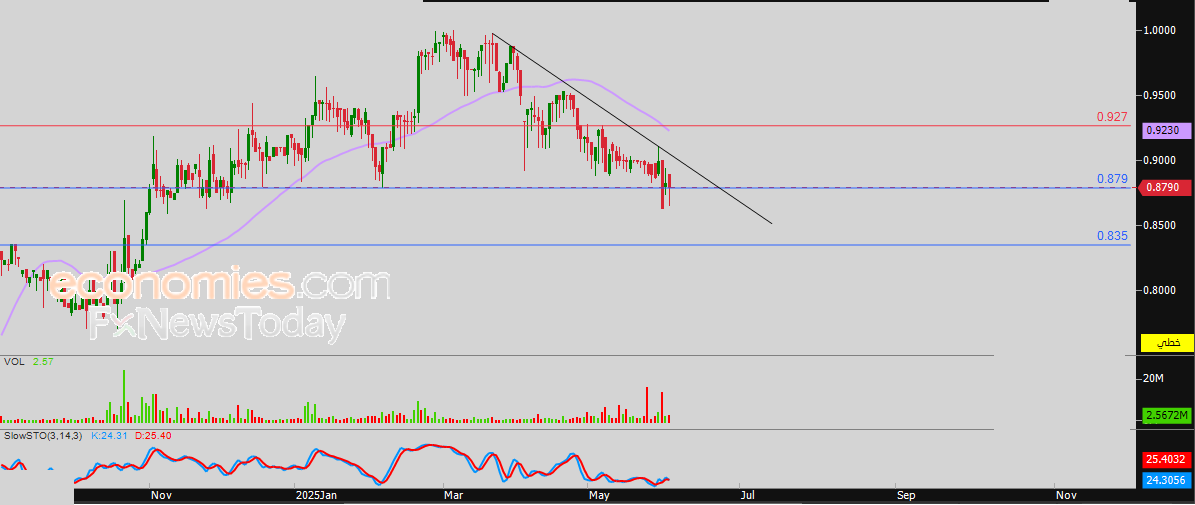Screen dimensions: 1195x505
Task: Click the D:25.40 stochastic value
Action: click(153, 436)
